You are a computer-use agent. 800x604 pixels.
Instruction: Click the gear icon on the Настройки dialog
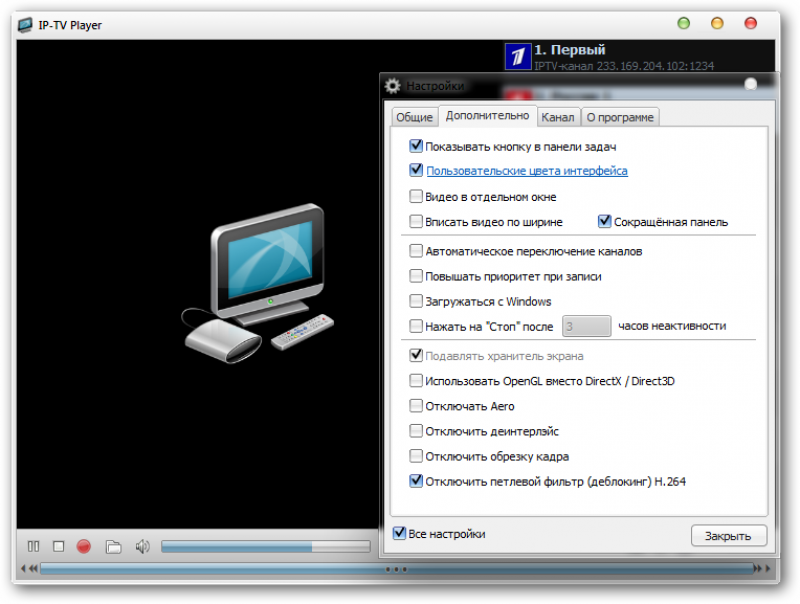point(391,86)
